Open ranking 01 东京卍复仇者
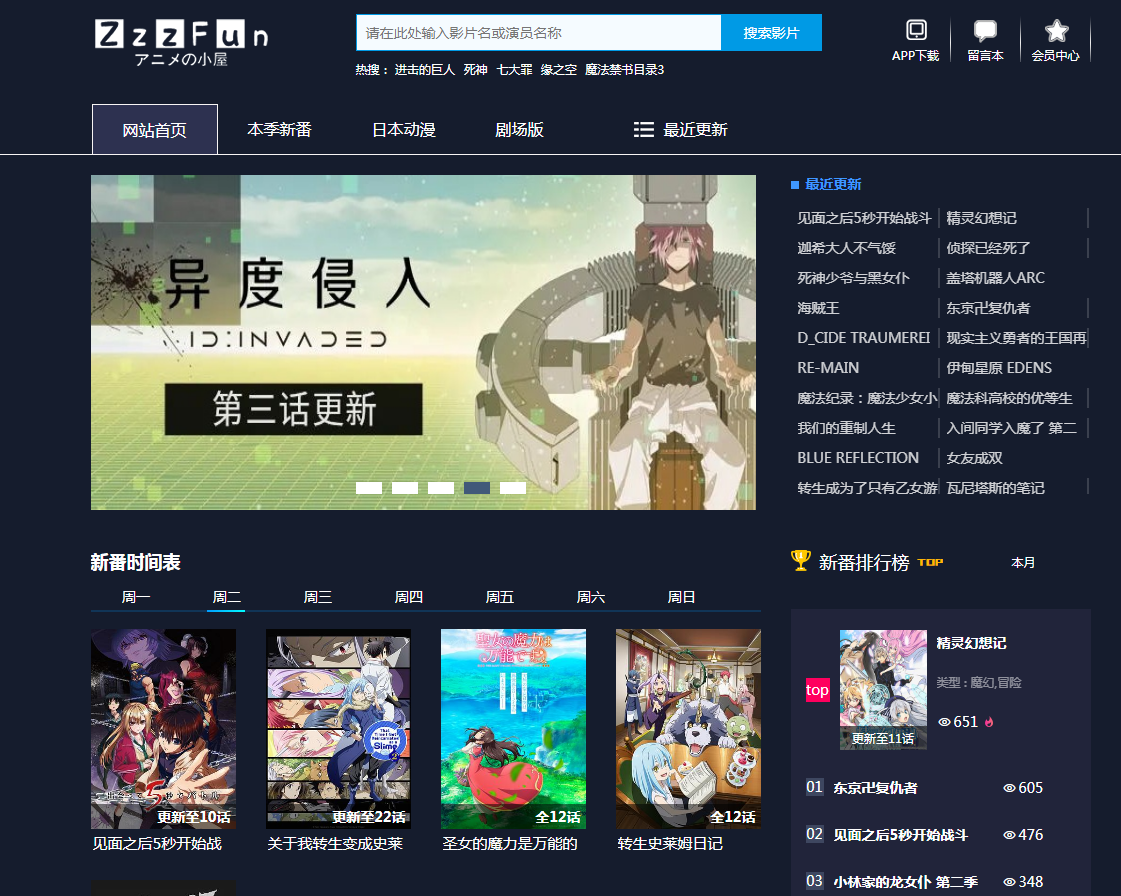The image size is (1121, 896). pos(875,787)
